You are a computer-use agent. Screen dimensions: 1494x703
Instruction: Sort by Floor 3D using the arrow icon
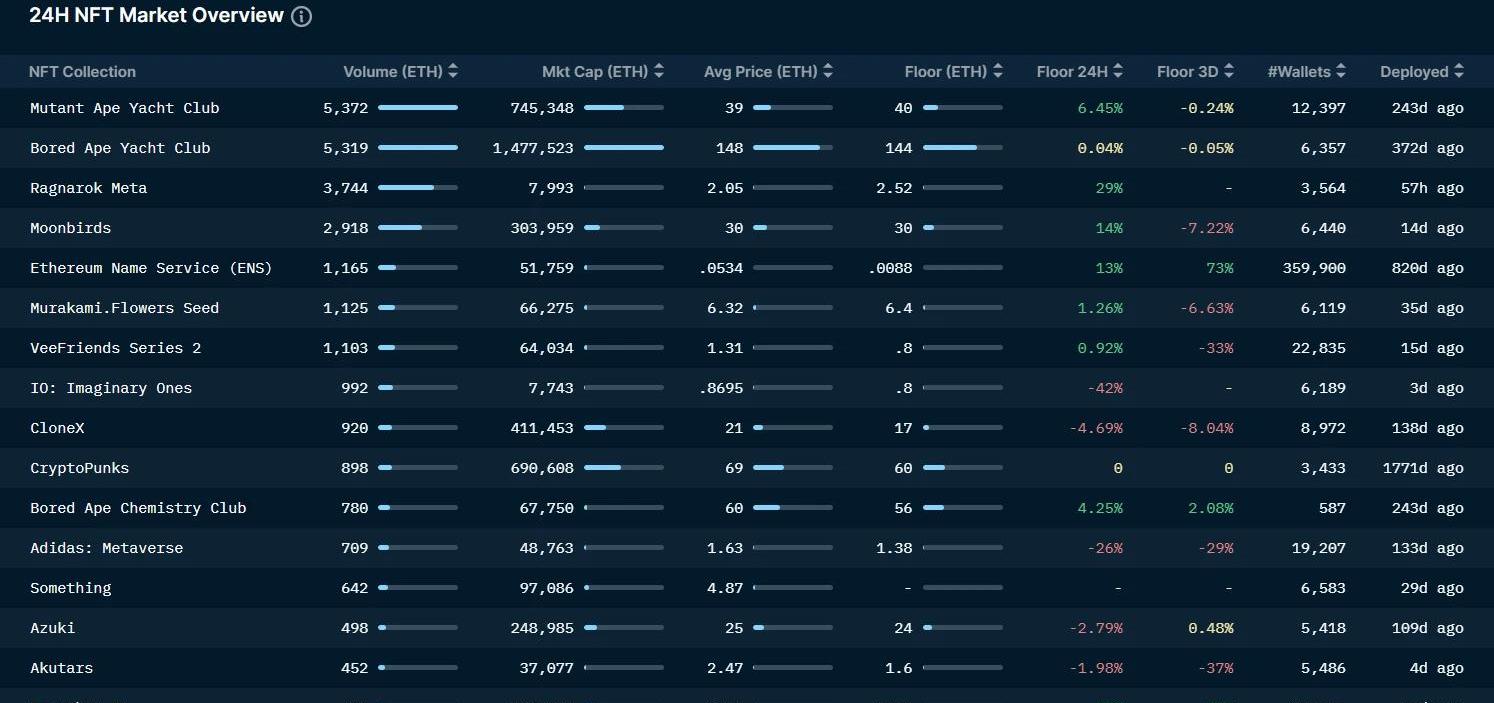[1229, 72]
